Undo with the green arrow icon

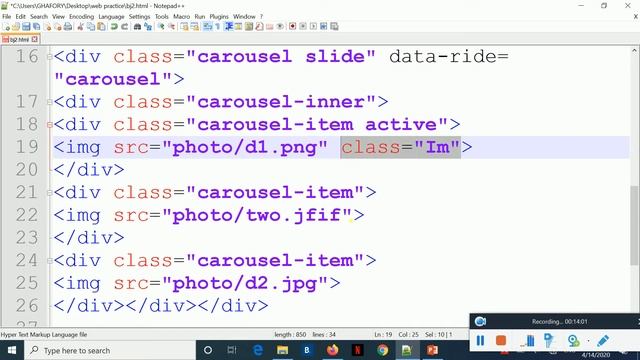click(x=113, y=27)
